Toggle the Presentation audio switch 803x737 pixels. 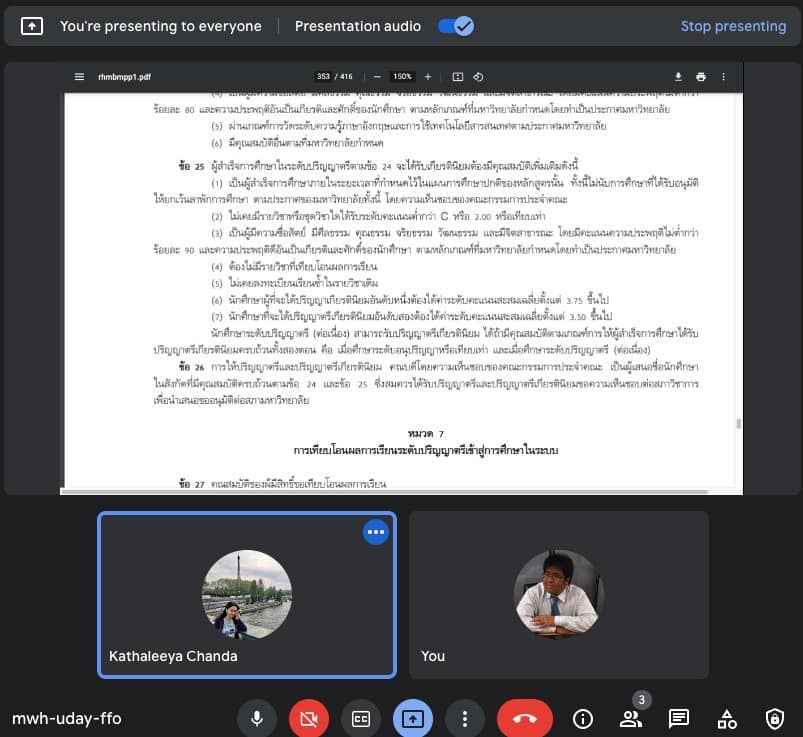click(456, 26)
